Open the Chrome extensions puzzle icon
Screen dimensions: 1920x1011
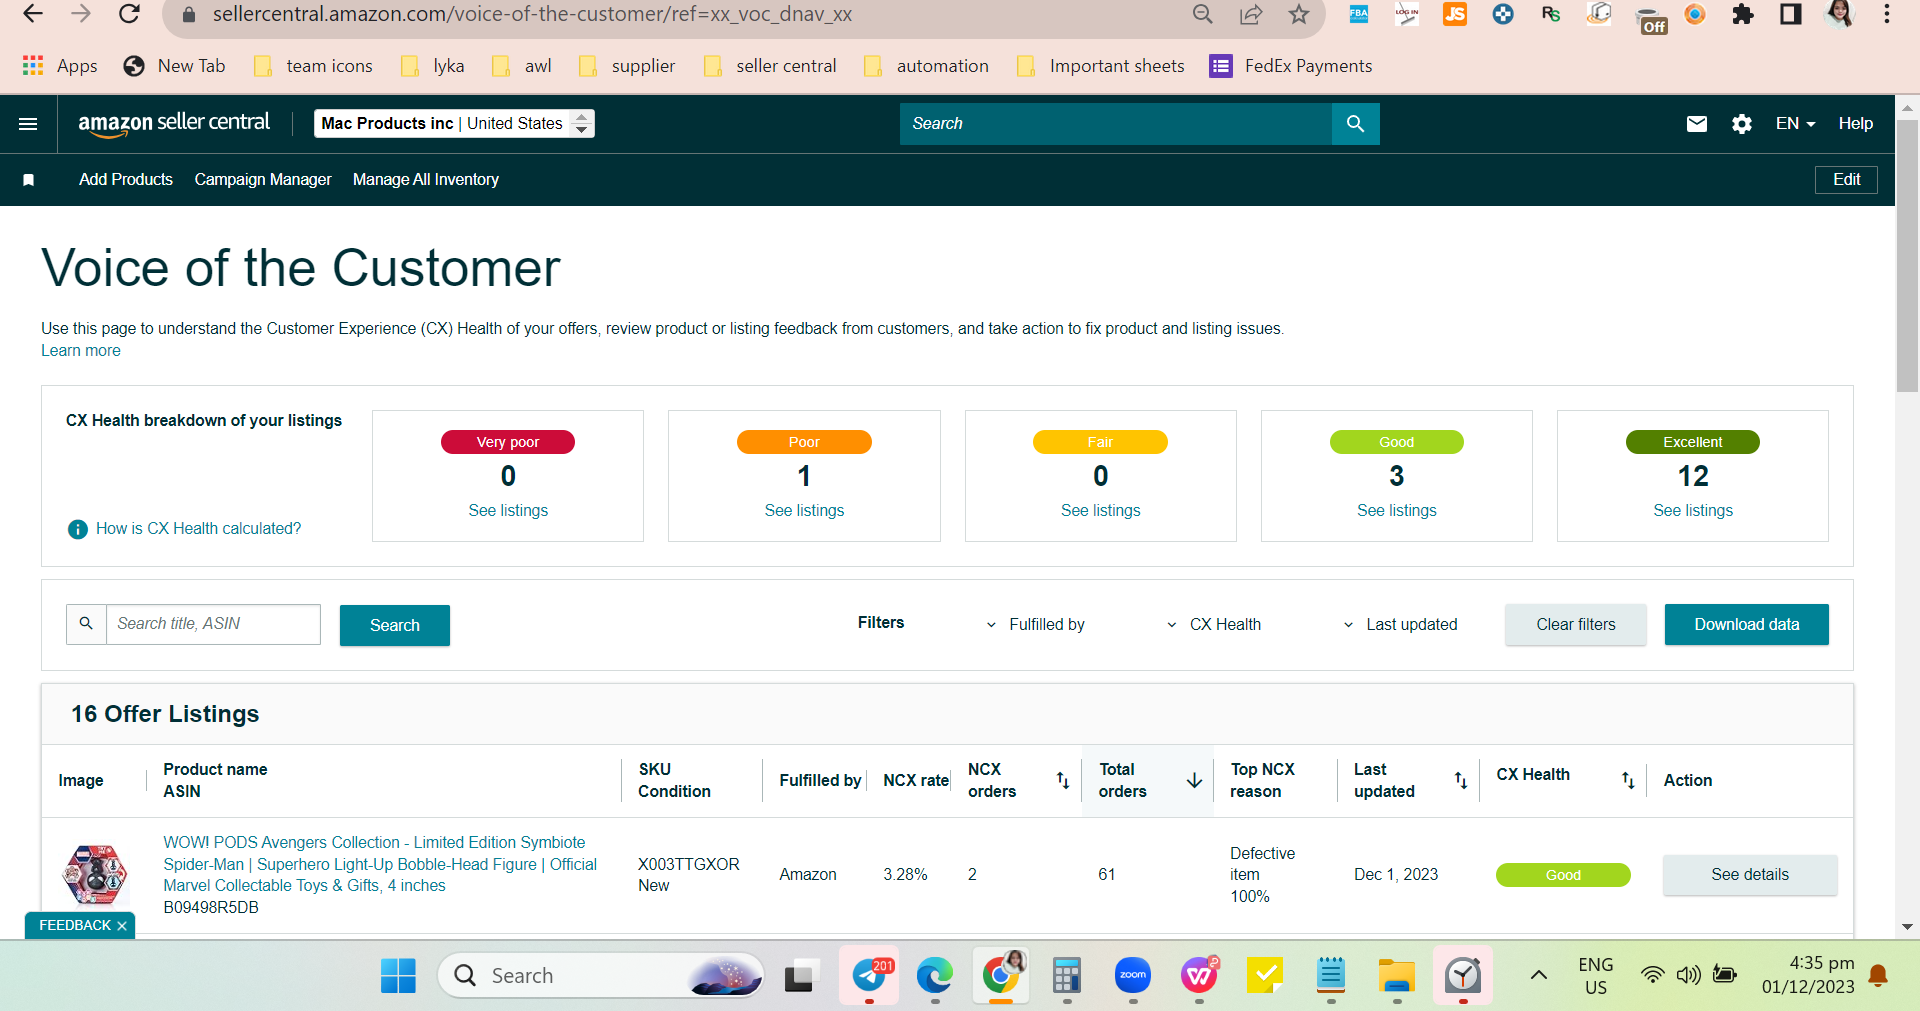point(1743,15)
